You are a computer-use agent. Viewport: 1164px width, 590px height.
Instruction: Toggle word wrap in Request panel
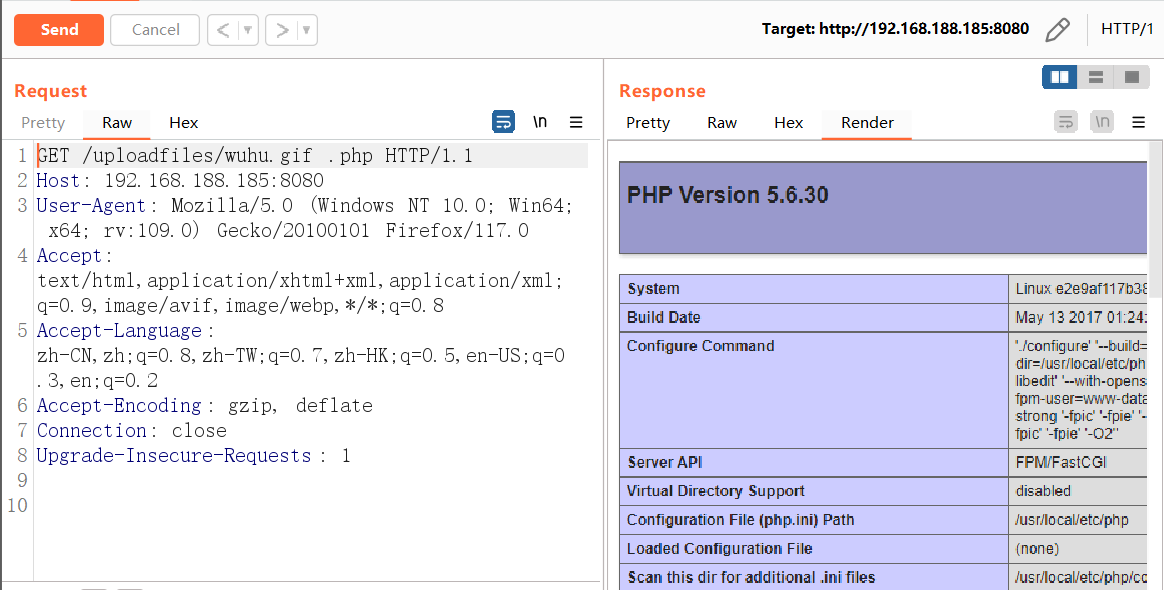[x=503, y=122]
